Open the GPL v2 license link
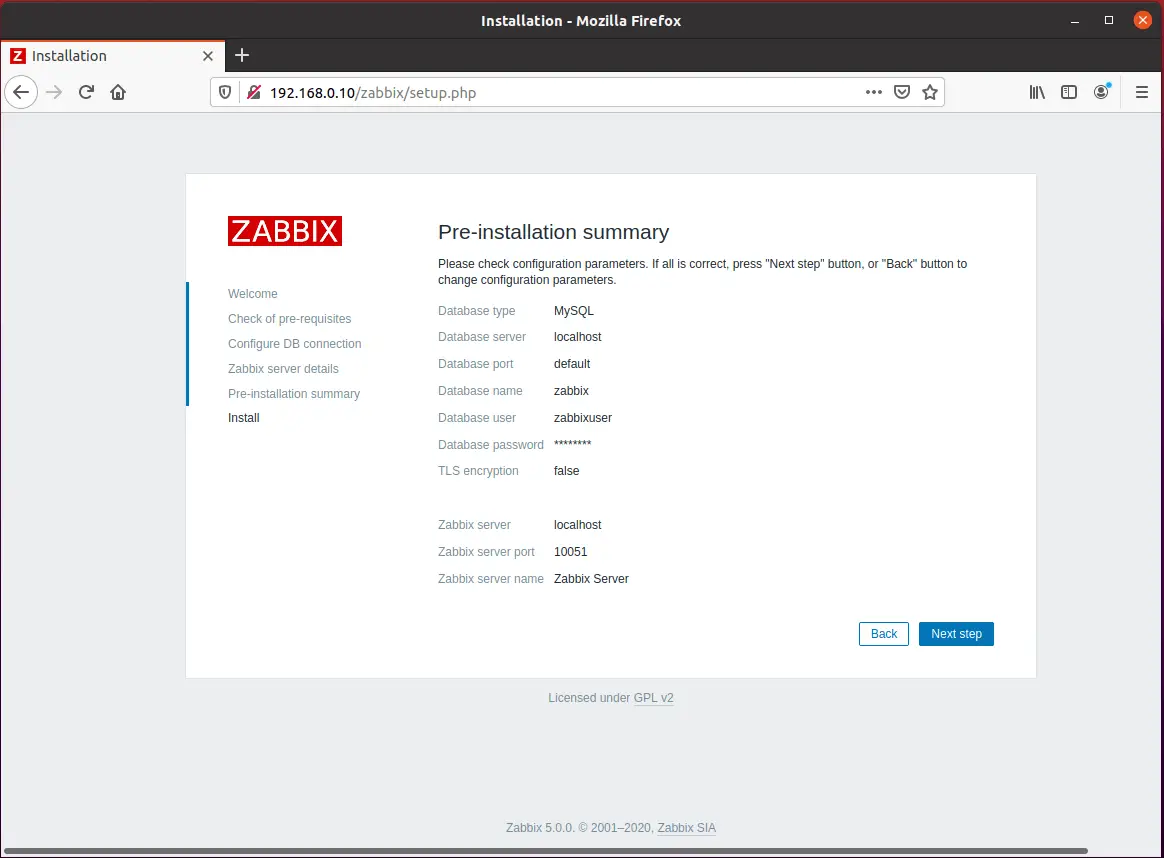 click(653, 698)
